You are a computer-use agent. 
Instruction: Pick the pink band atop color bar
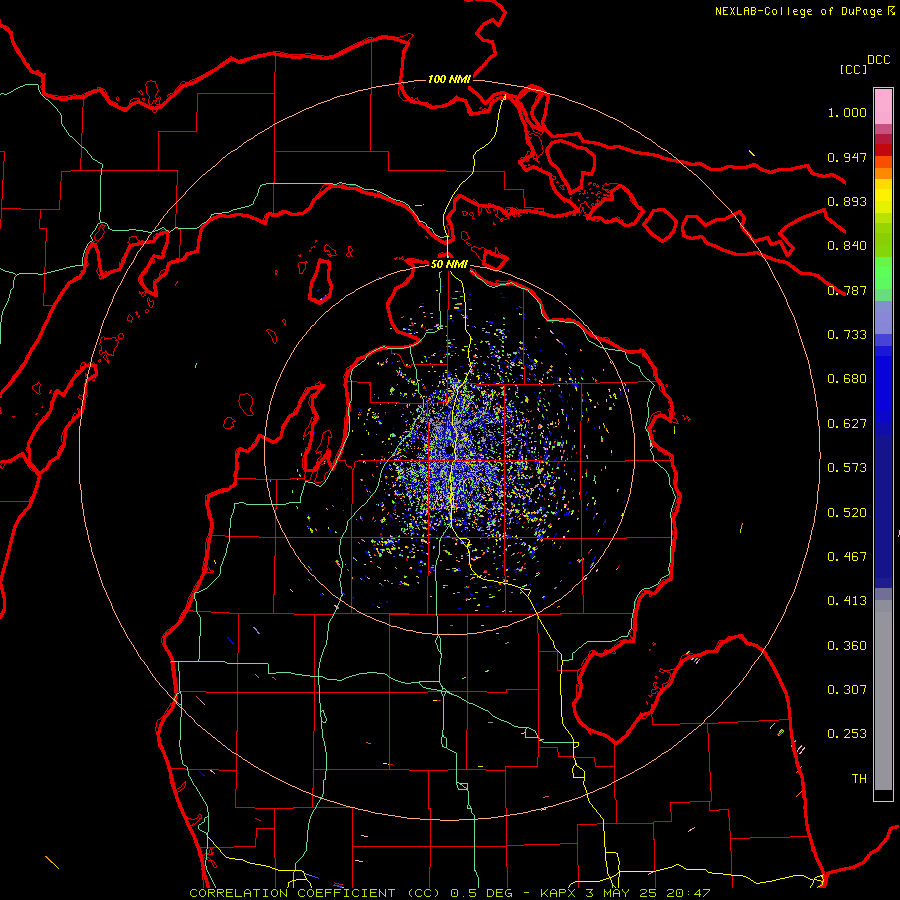click(883, 106)
